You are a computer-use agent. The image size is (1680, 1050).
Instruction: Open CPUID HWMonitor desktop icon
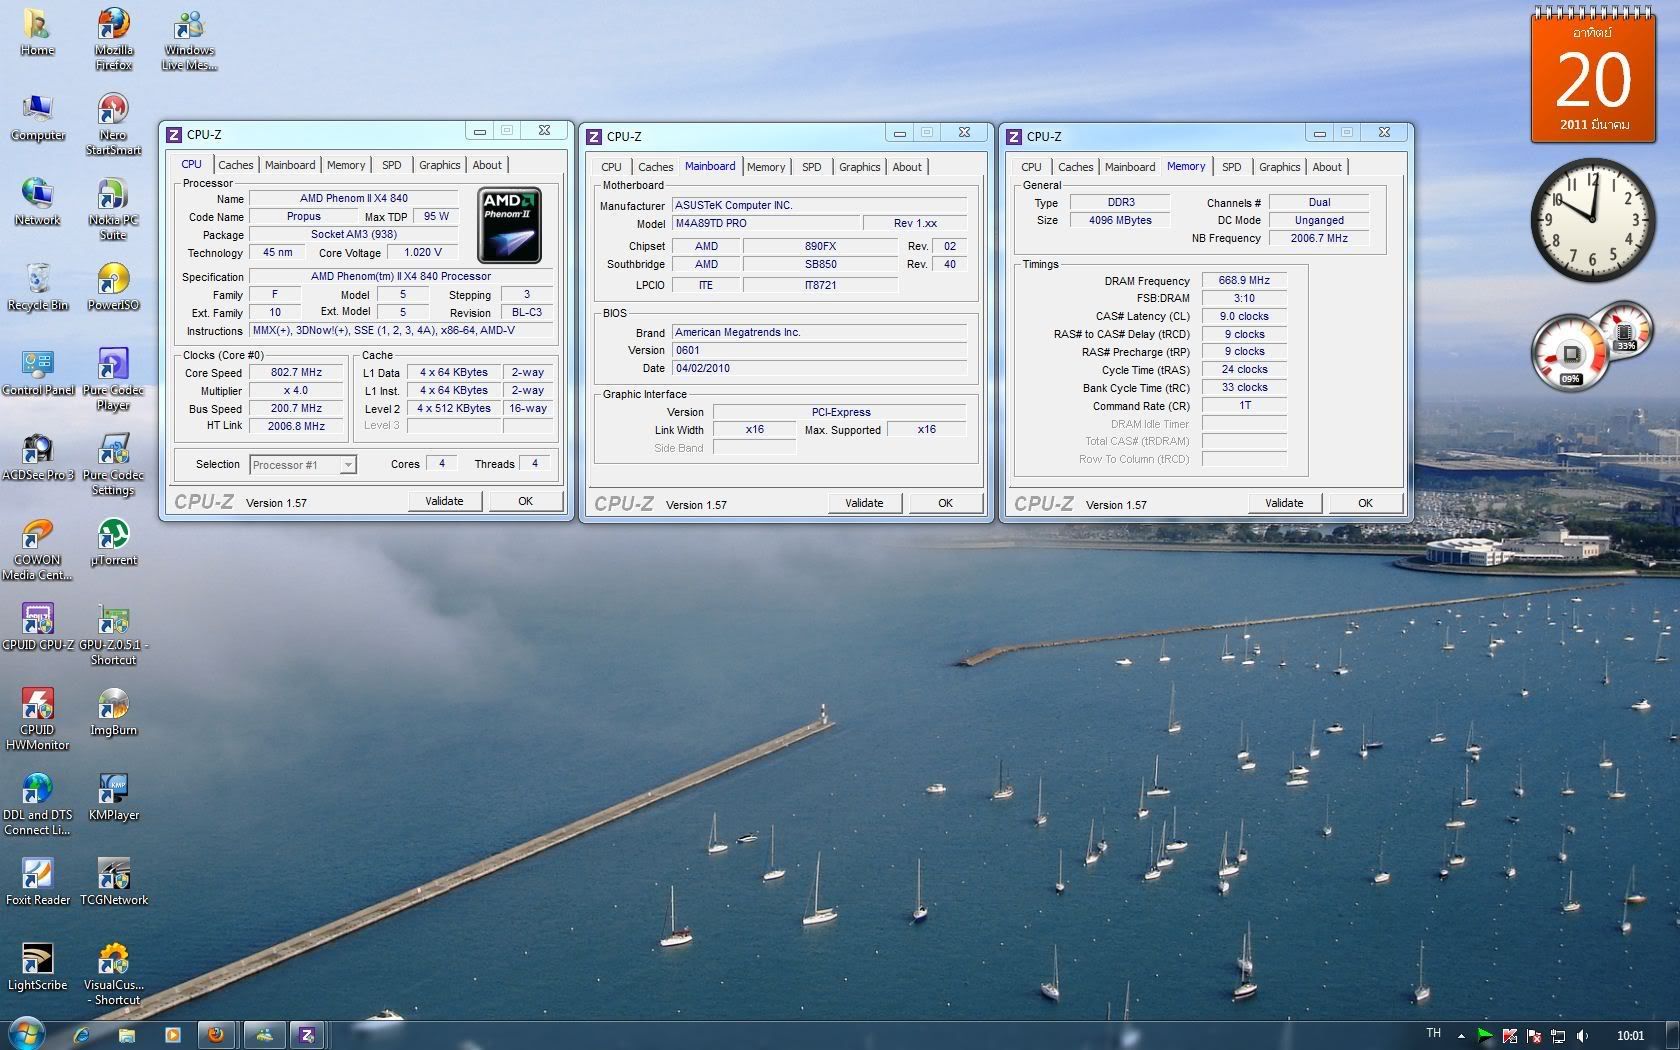38,707
